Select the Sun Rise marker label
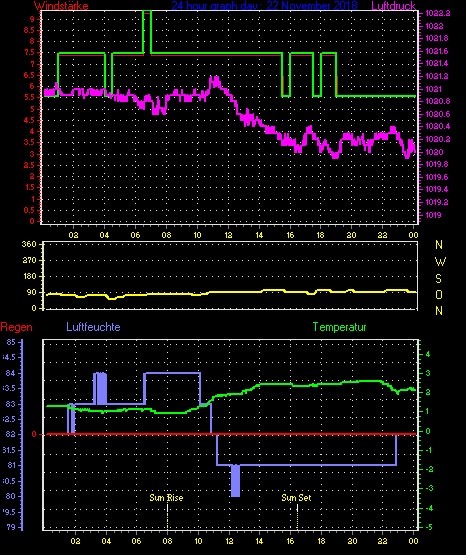Screen dimensions: 466x555 pos(166,498)
